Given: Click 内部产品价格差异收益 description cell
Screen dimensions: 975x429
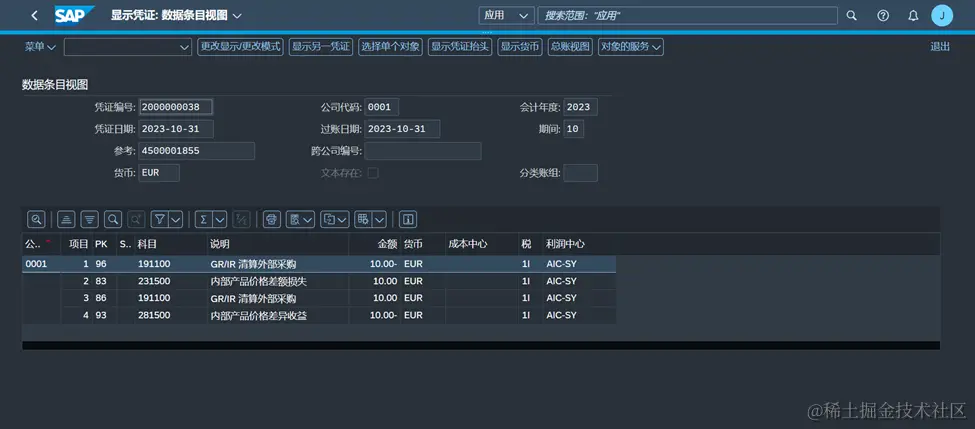Looking at the screenshot, I should pos(277,315).
